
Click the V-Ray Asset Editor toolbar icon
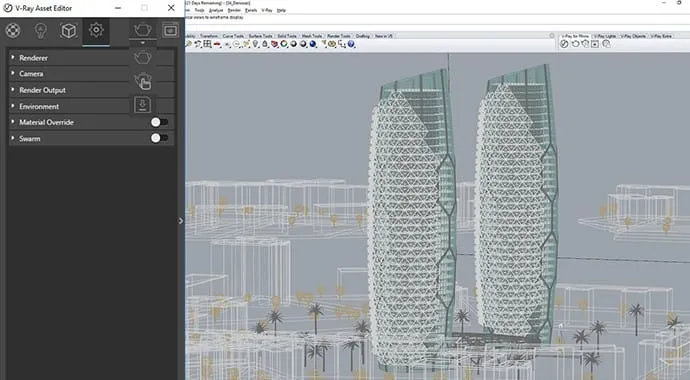(564, 44)
